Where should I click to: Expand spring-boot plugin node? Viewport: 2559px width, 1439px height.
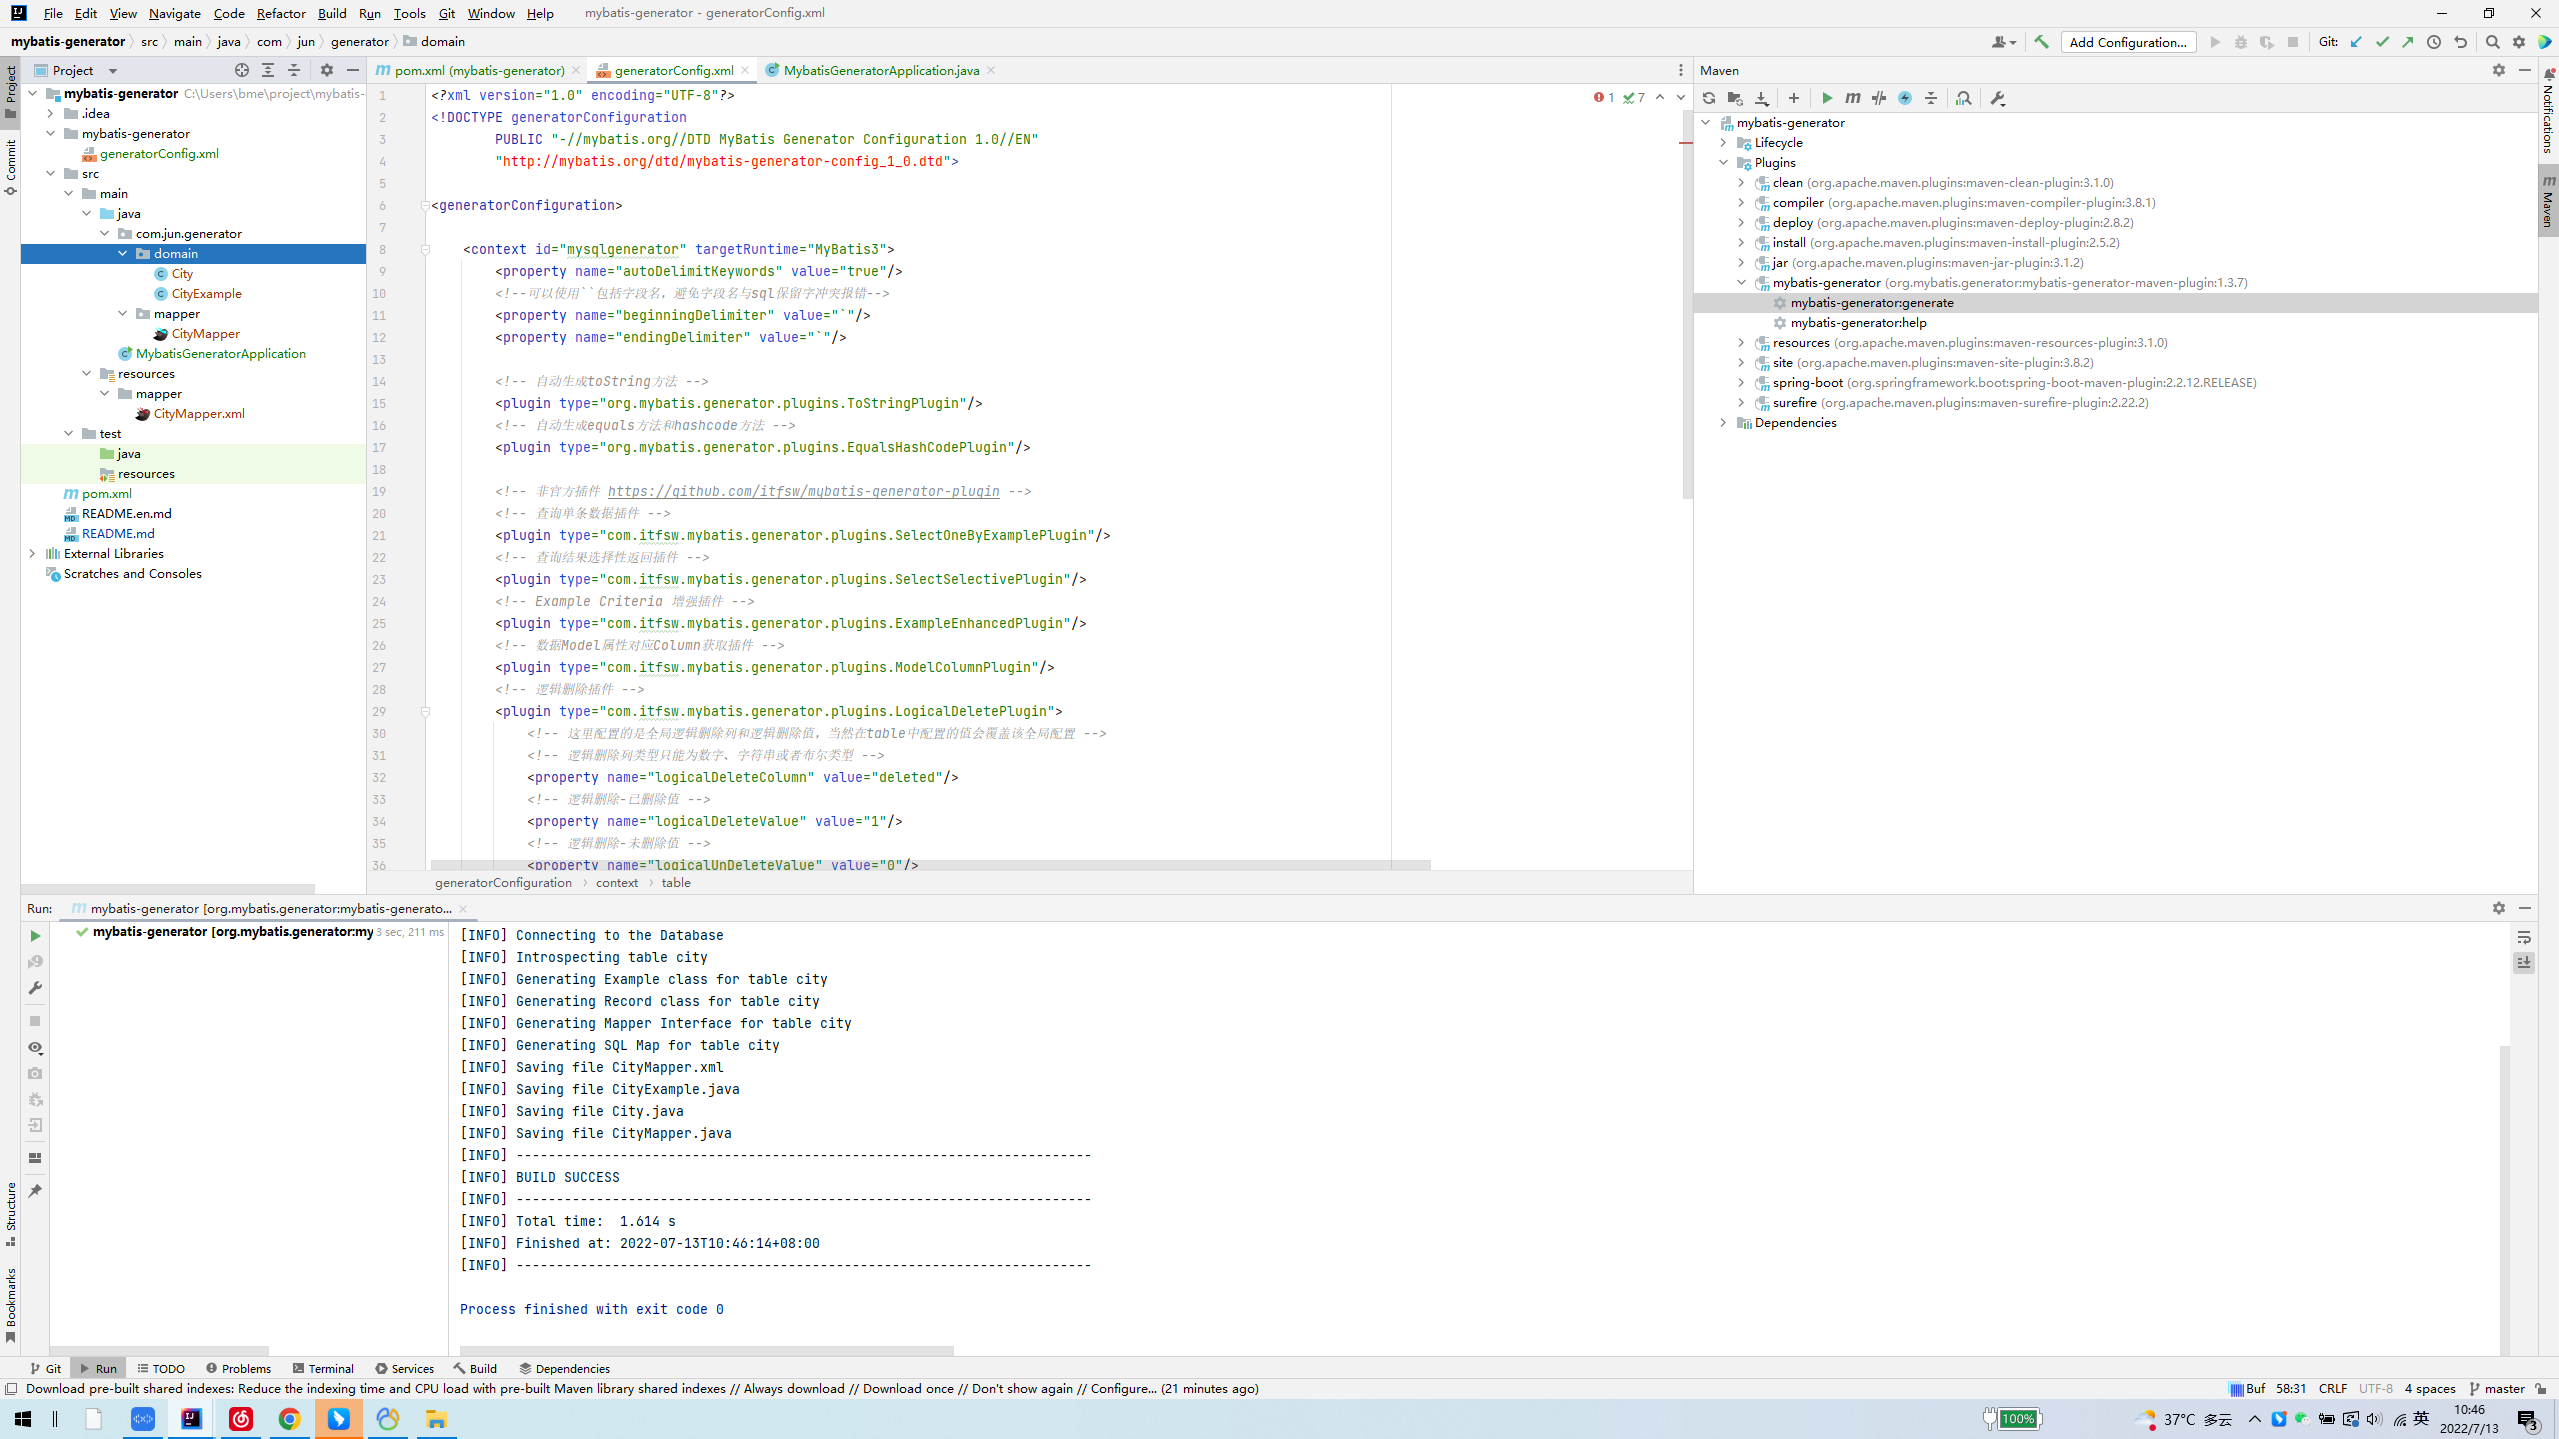point(1741,382)
